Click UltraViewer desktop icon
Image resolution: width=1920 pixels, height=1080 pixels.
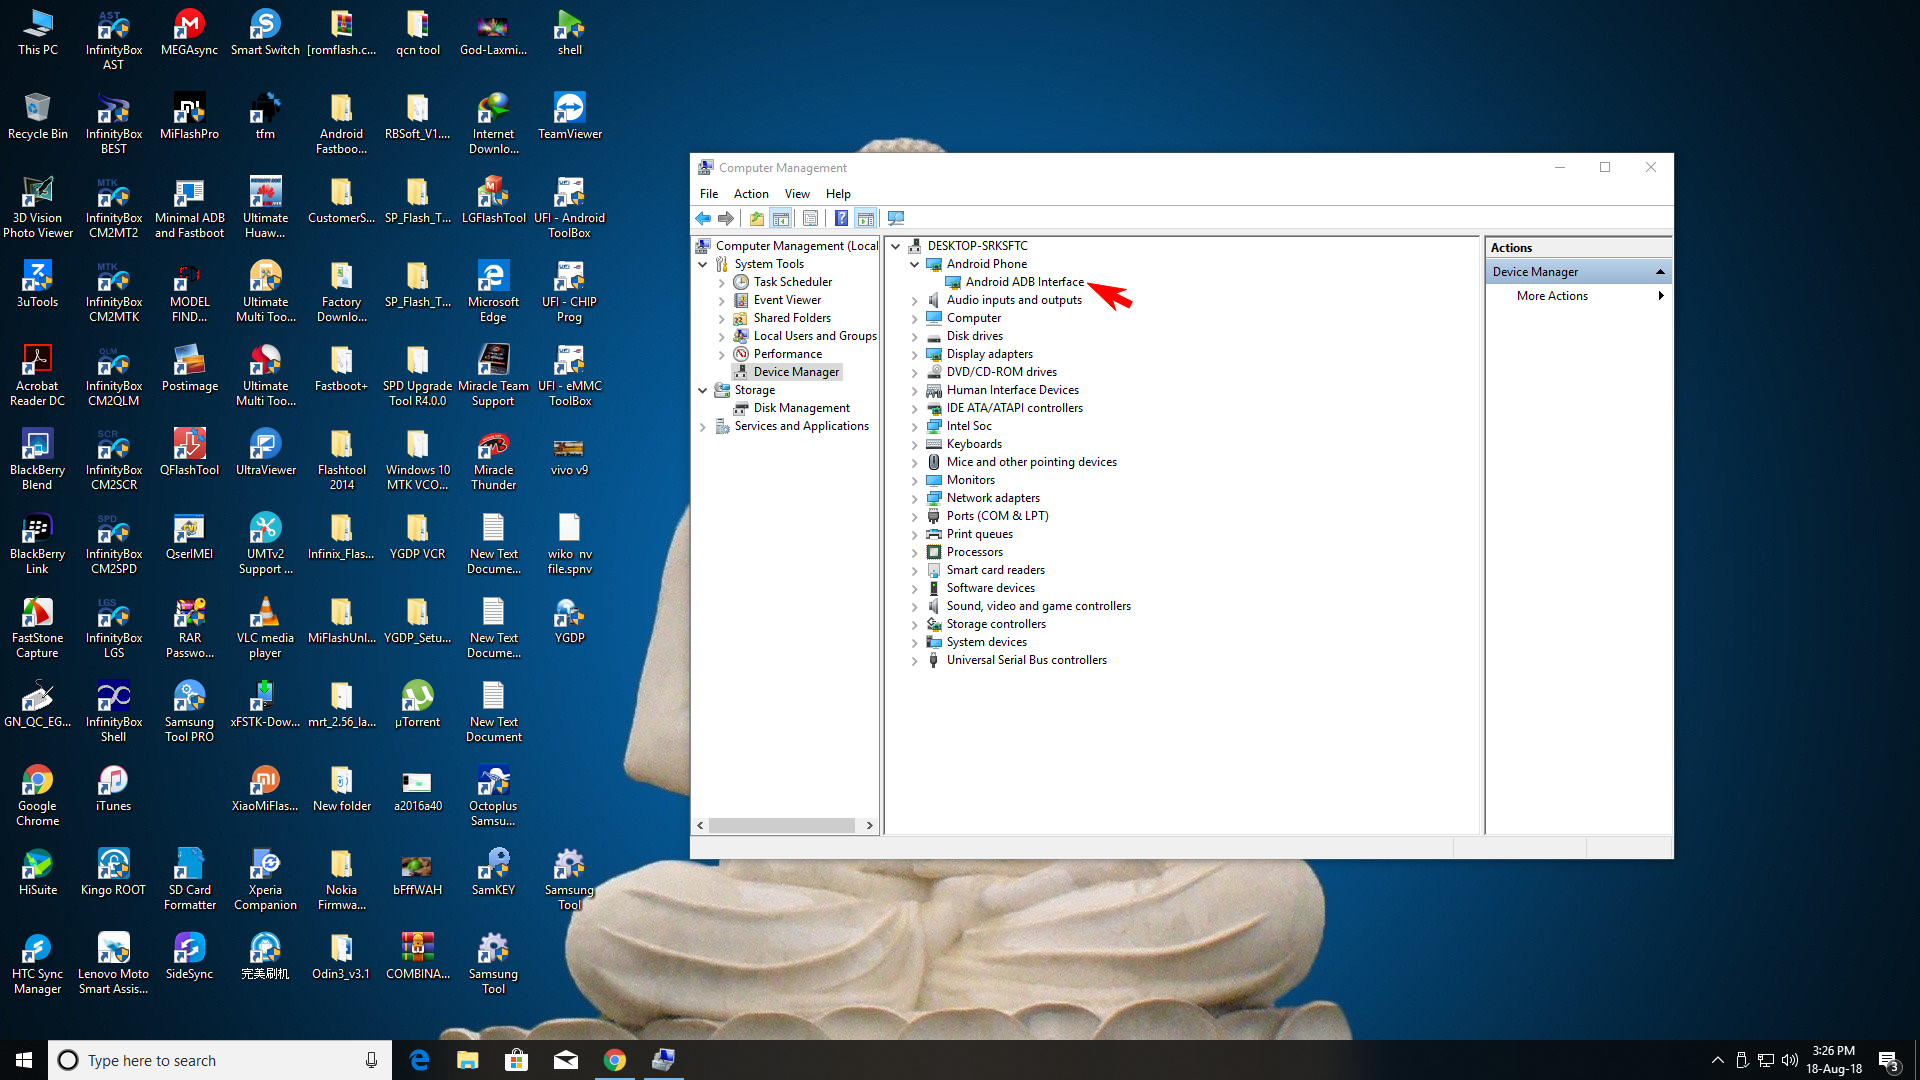click(x=265, y=452)
